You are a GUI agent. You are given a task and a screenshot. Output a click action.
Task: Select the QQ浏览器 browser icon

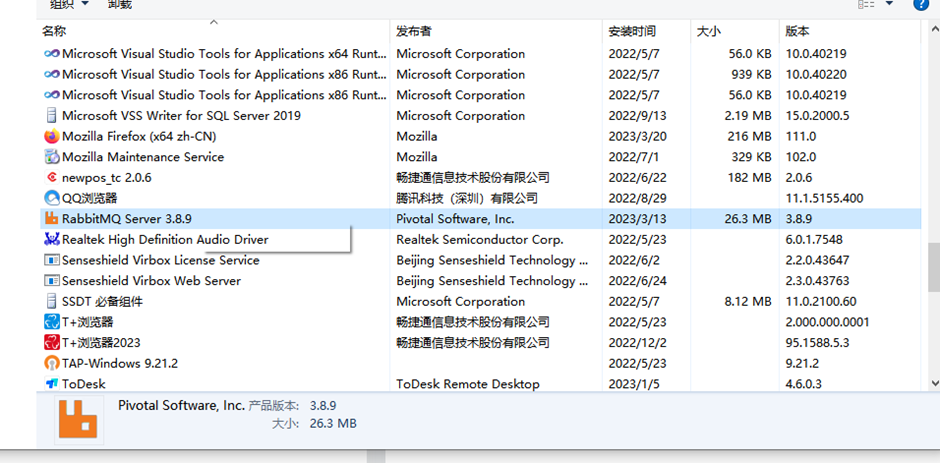(x=52, y=198)
